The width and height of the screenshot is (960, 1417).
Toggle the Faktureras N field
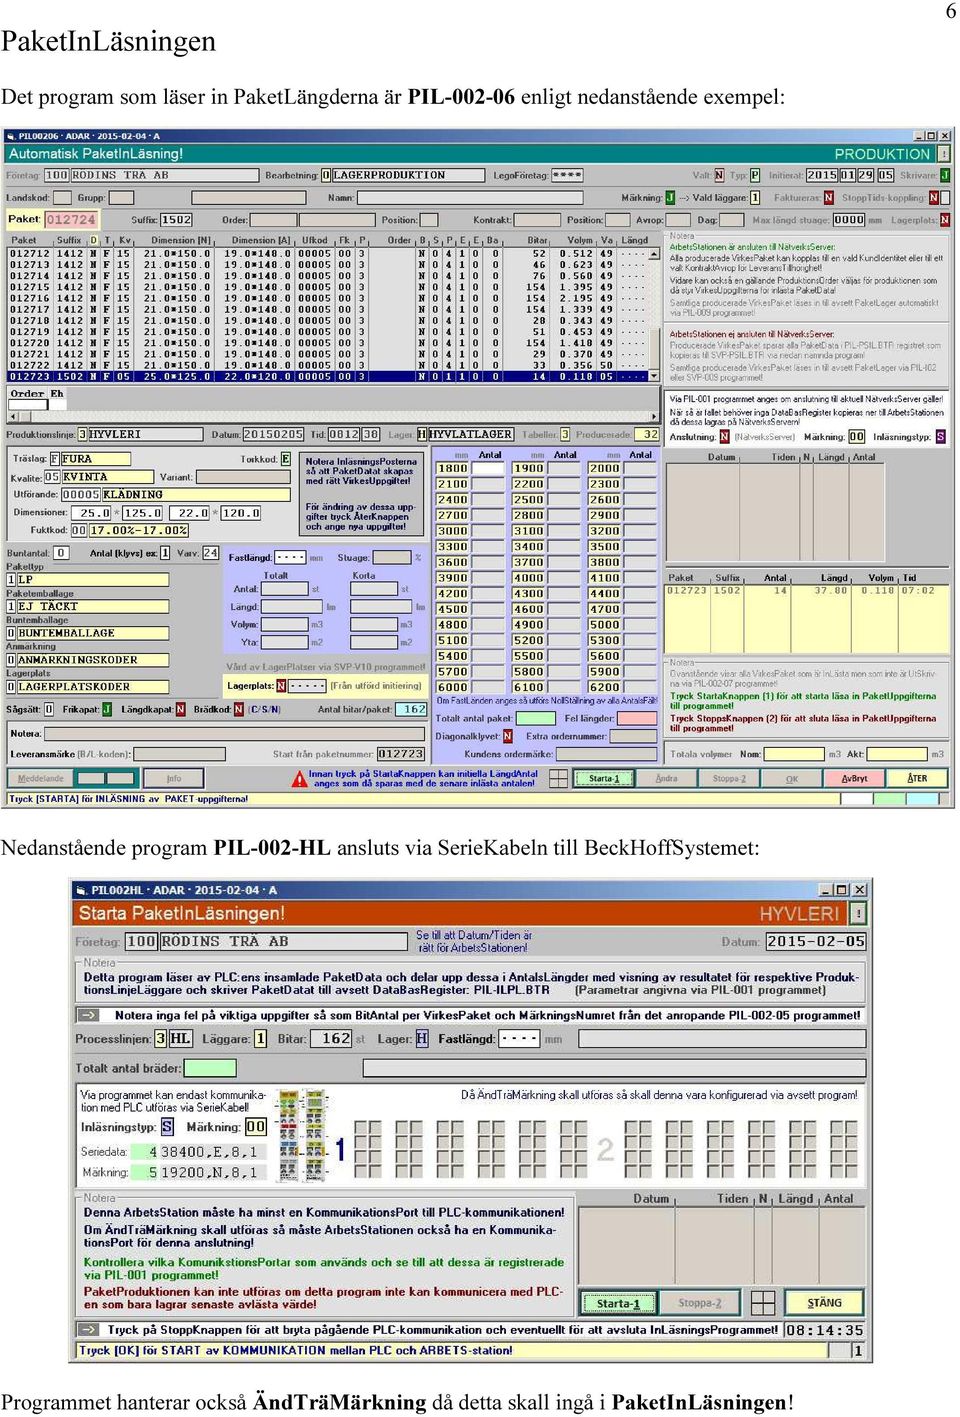coord(828,198)
